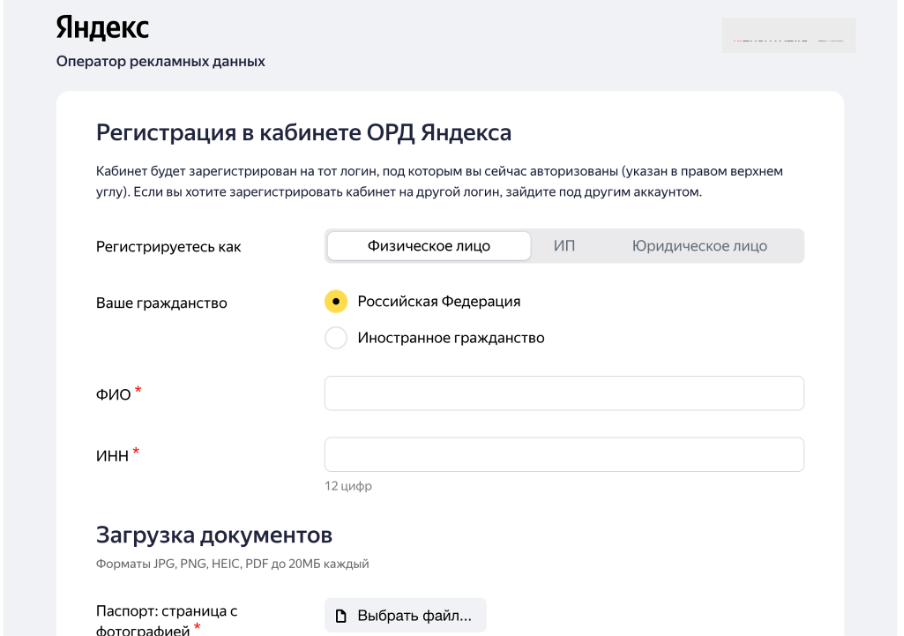This screenshot has width=904, height=636.
Task: Click the Регистрируетесь как label
Action: (x=168, y=247)
